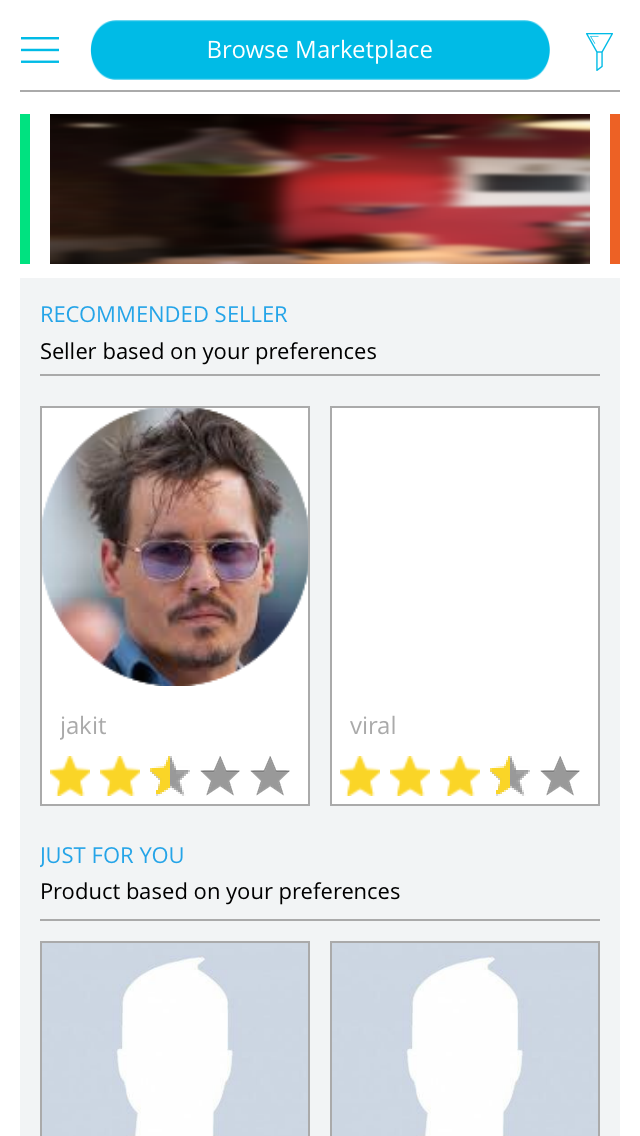Open the first Just For You product
This screenshot has width=640, height=1136.
175,1038
